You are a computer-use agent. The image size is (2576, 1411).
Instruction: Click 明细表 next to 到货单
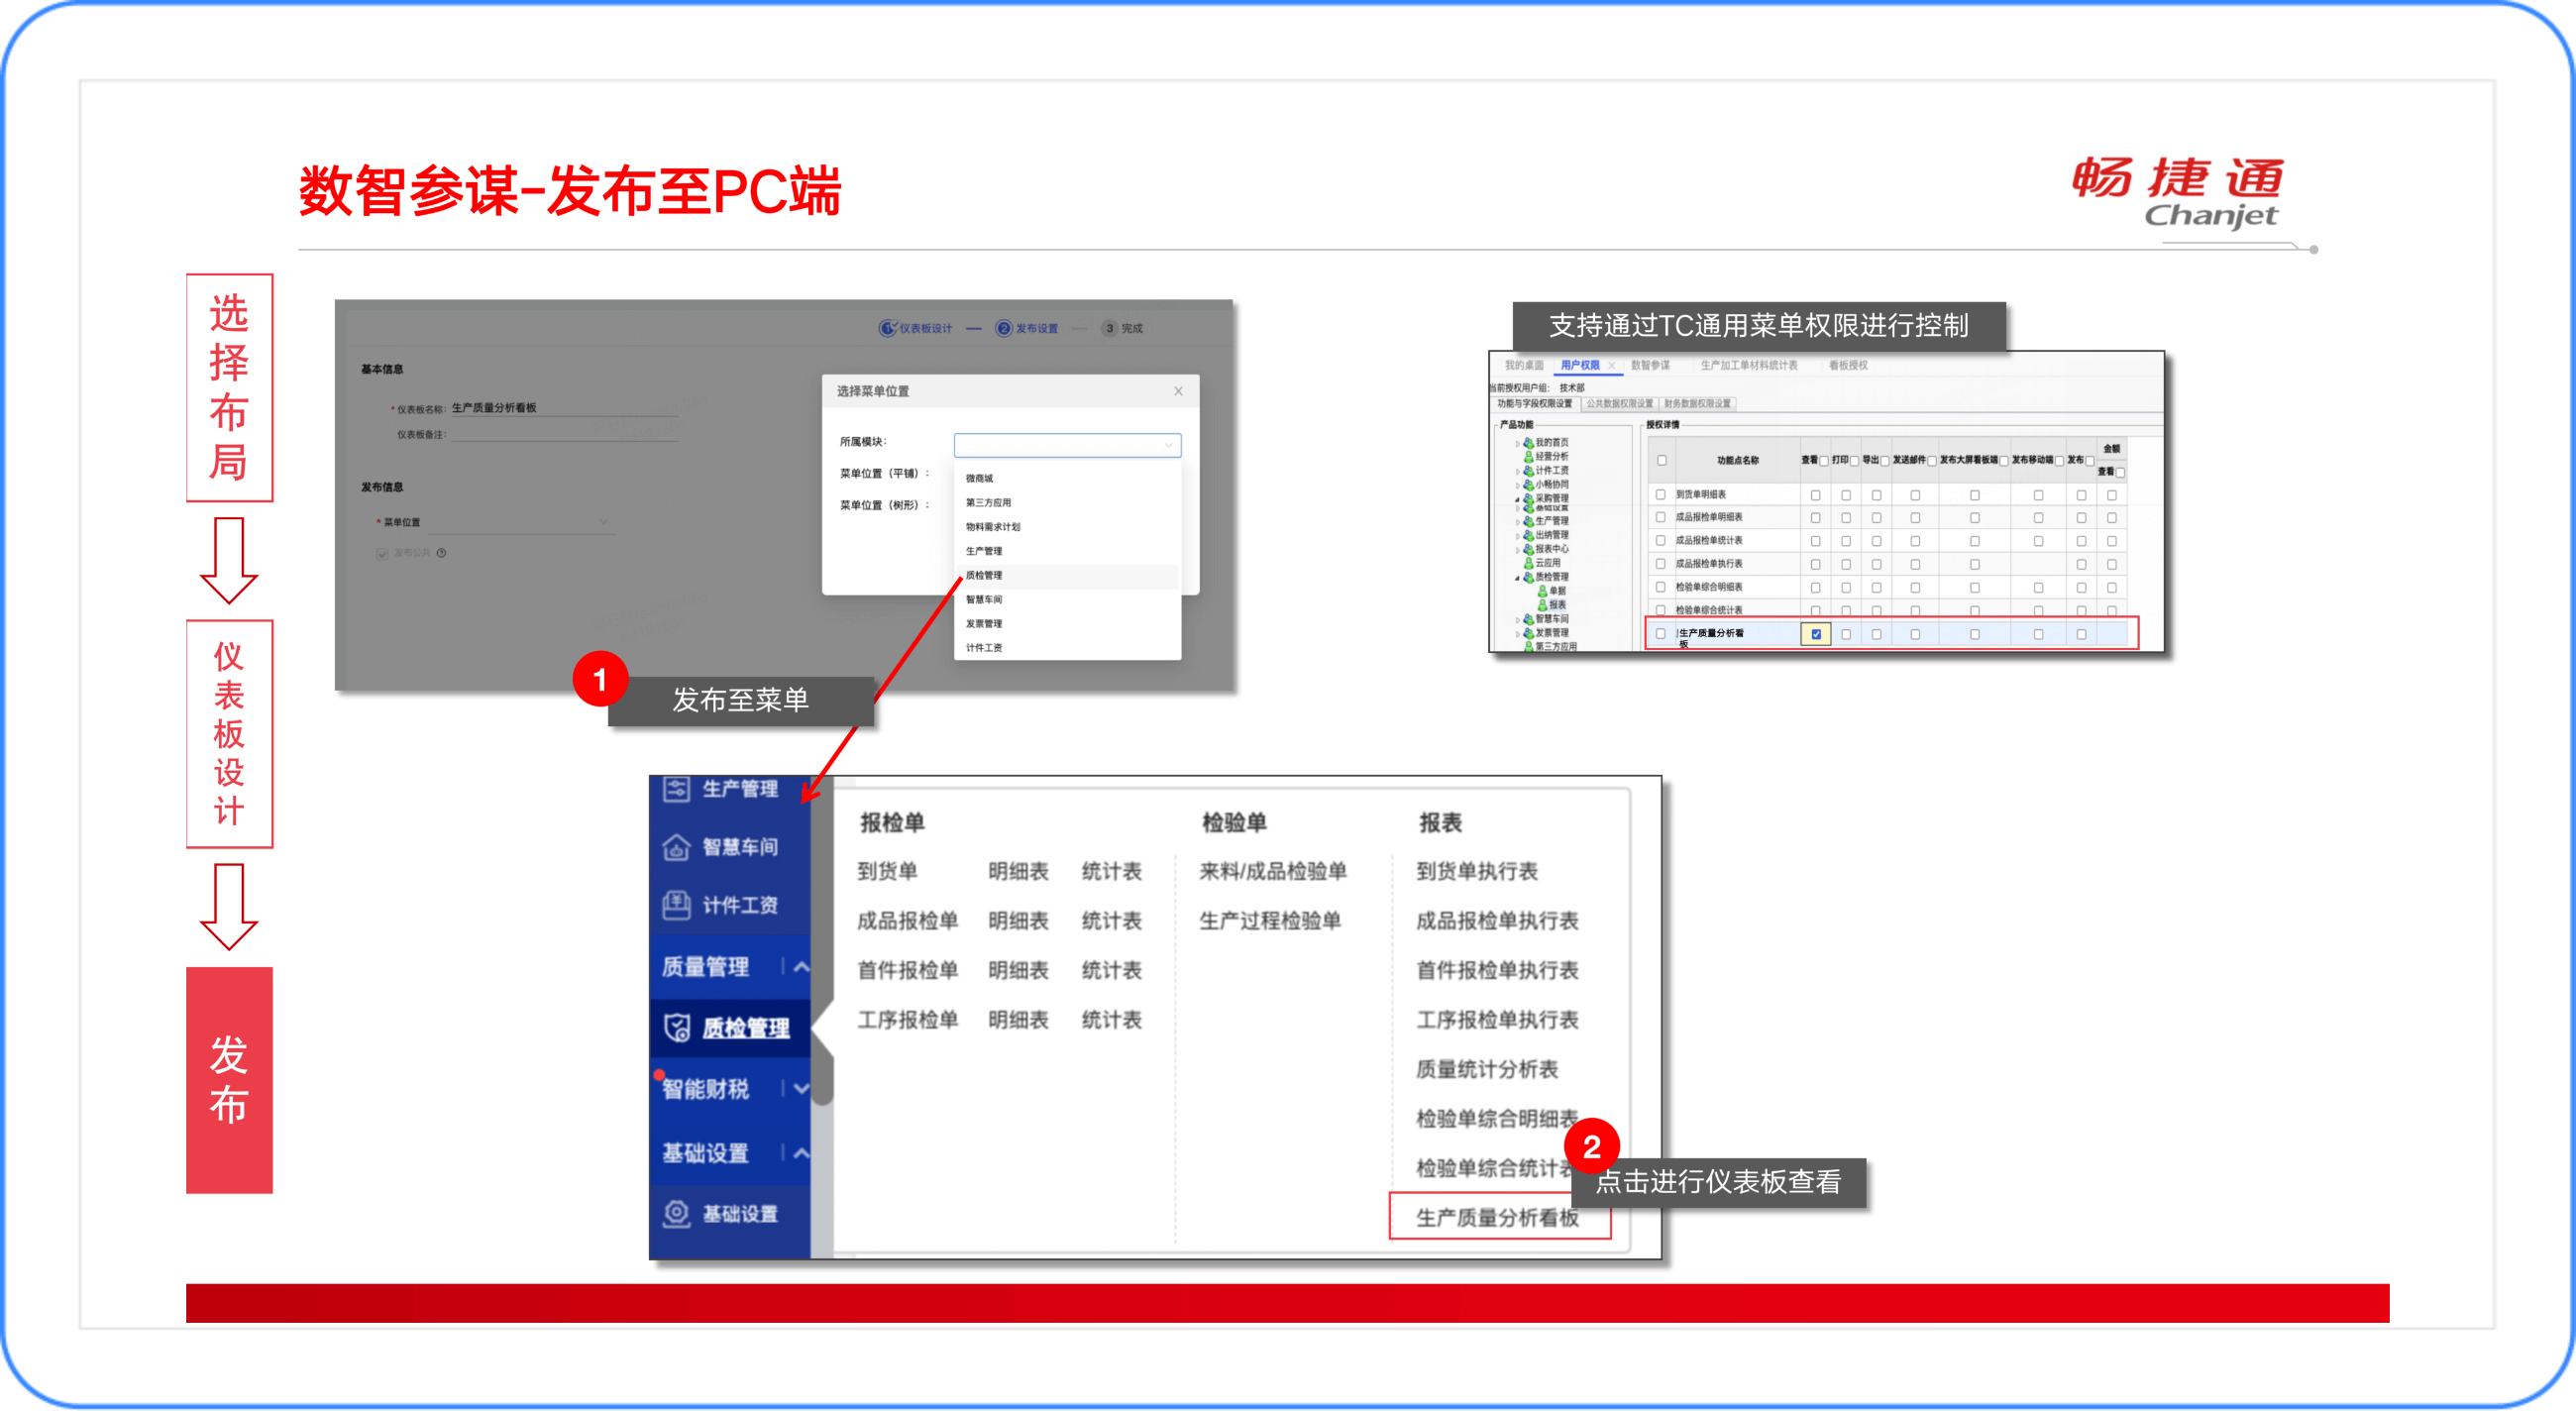pyautogui.click(x=1018, y=871)
